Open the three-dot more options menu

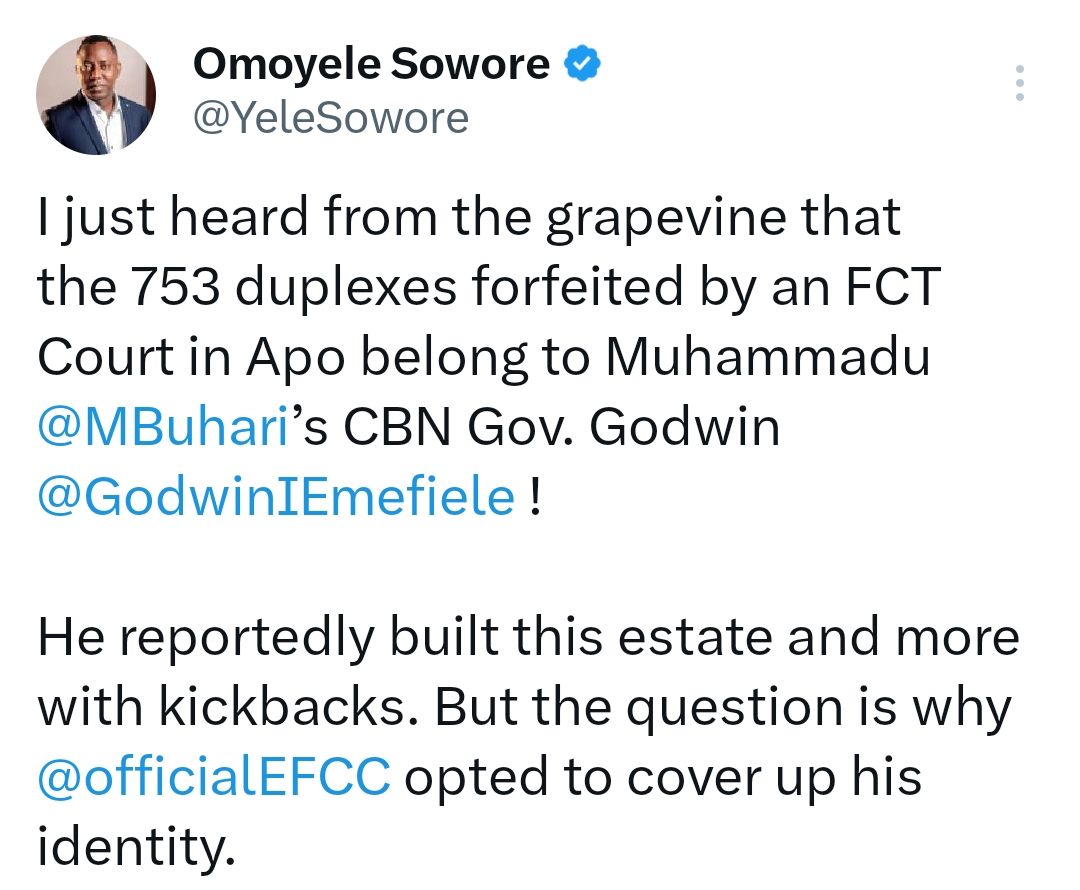[x=1019, y=83]
